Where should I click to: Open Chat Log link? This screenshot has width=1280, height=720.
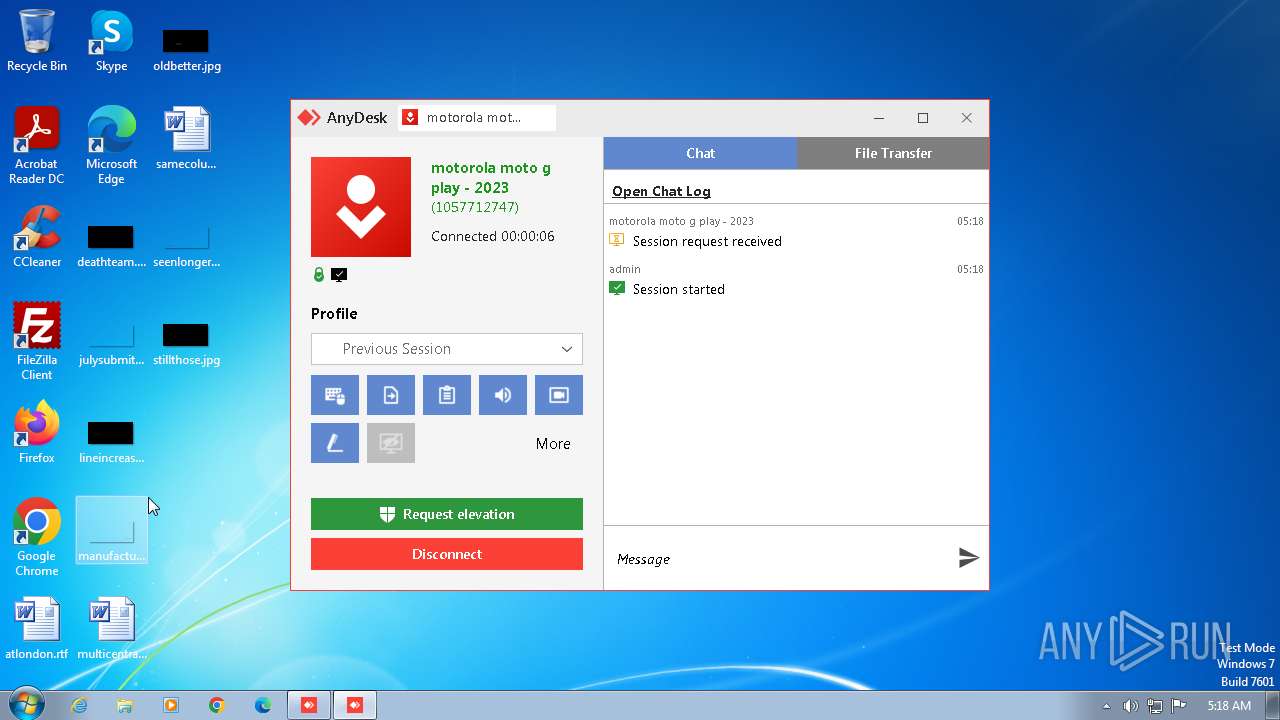[661, 191]
